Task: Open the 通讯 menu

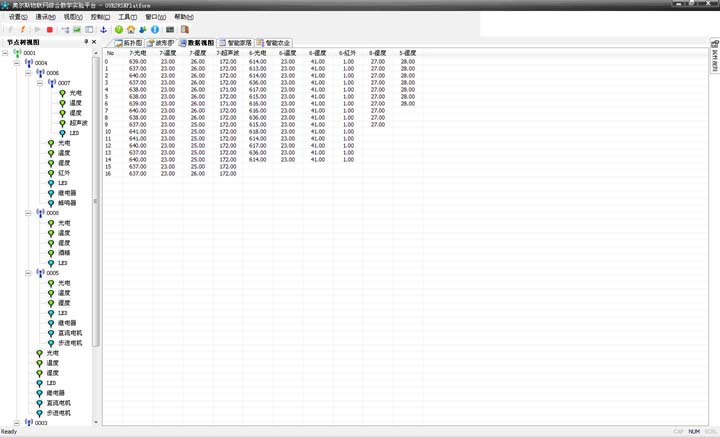Action: click(x=45, y=17)
